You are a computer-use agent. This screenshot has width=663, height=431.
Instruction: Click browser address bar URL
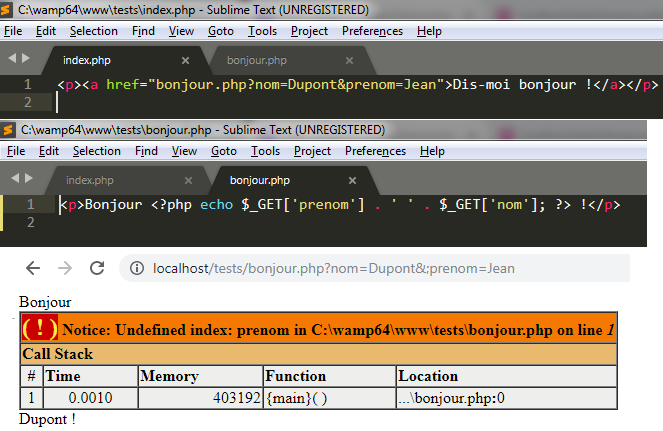point(334,268)
